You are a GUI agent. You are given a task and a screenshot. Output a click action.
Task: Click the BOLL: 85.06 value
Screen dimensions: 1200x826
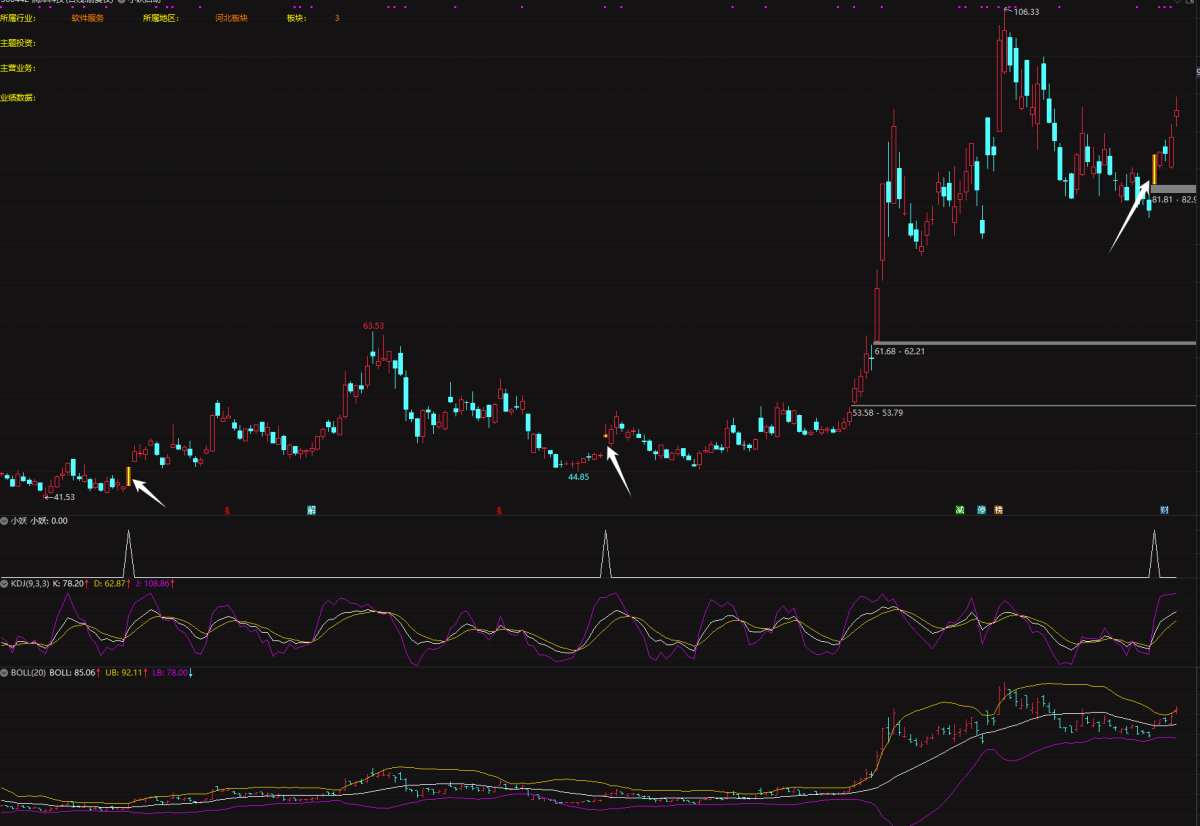coord(74,673)
